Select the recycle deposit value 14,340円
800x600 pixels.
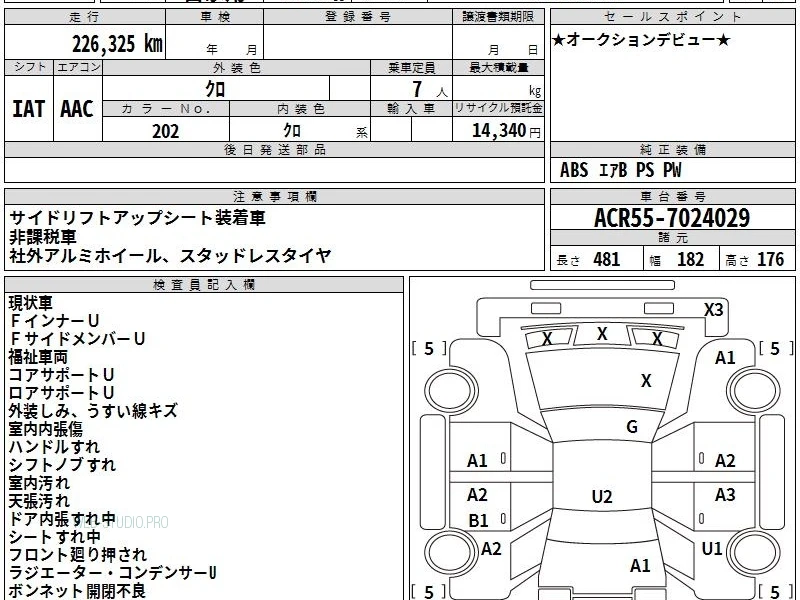(506, 131)
